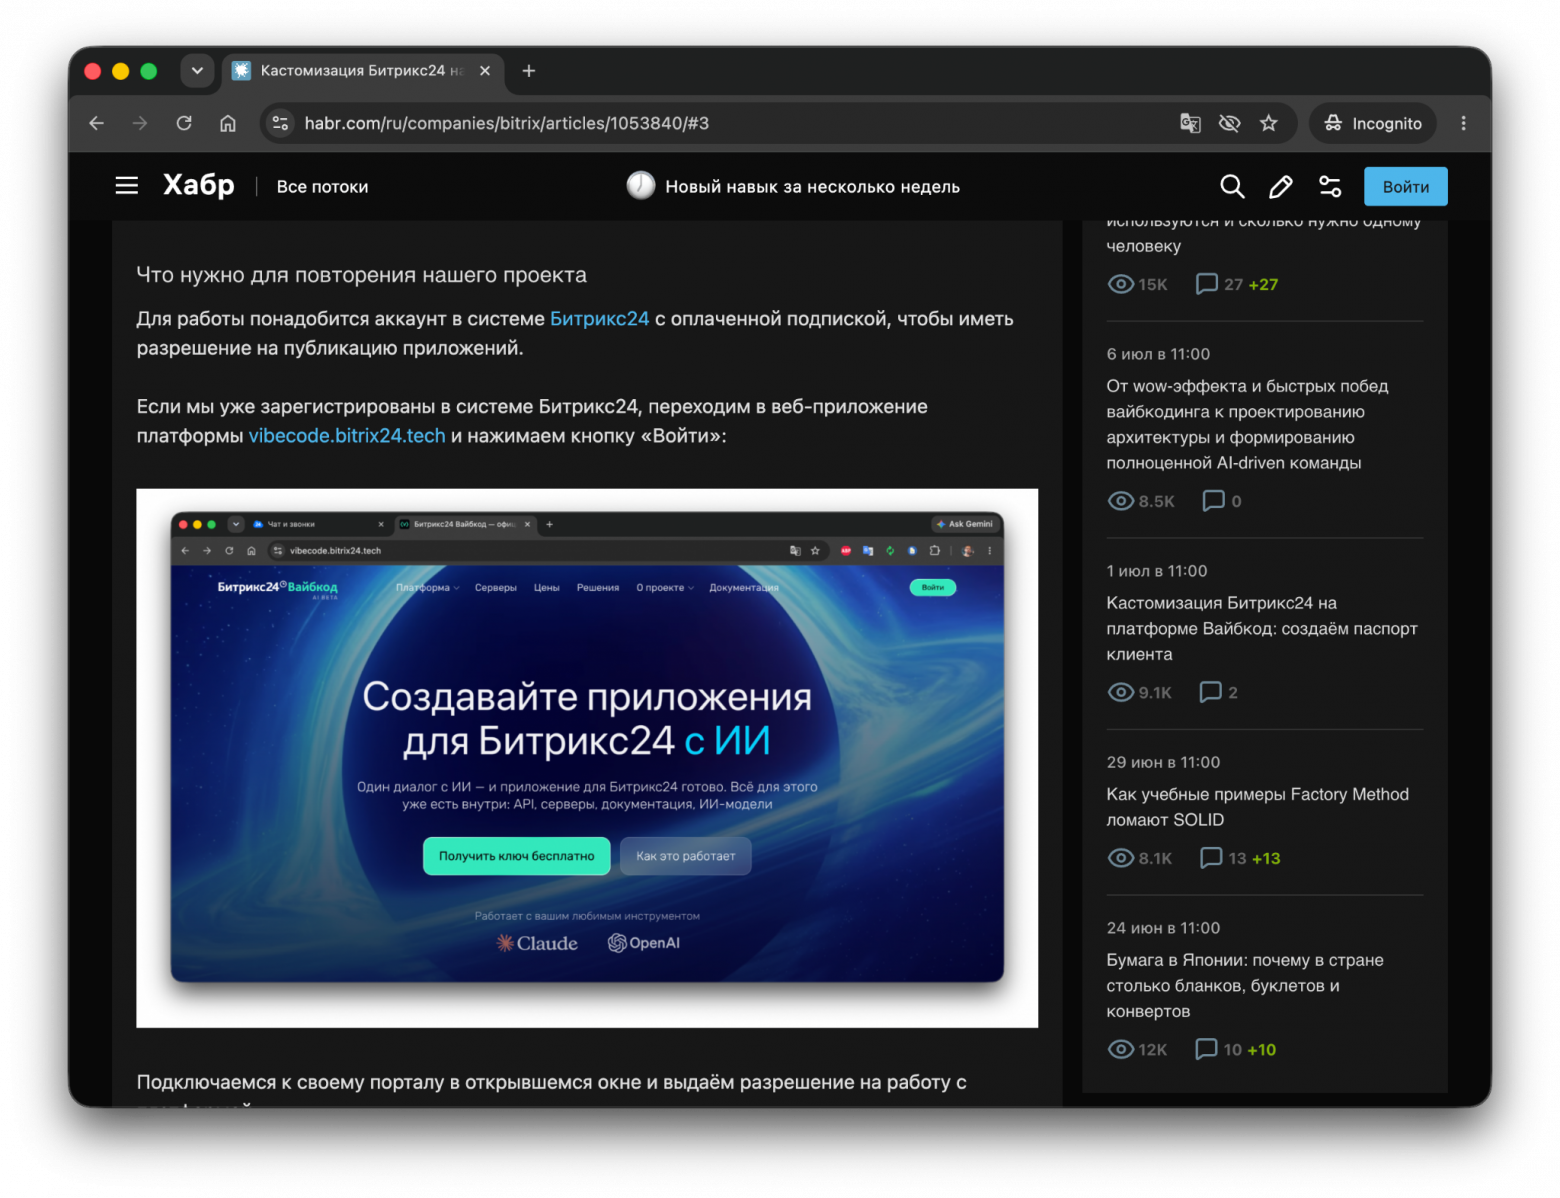
Task: Open article Как учебные примеры Factory Method
Action: [x=1257, y=807]
